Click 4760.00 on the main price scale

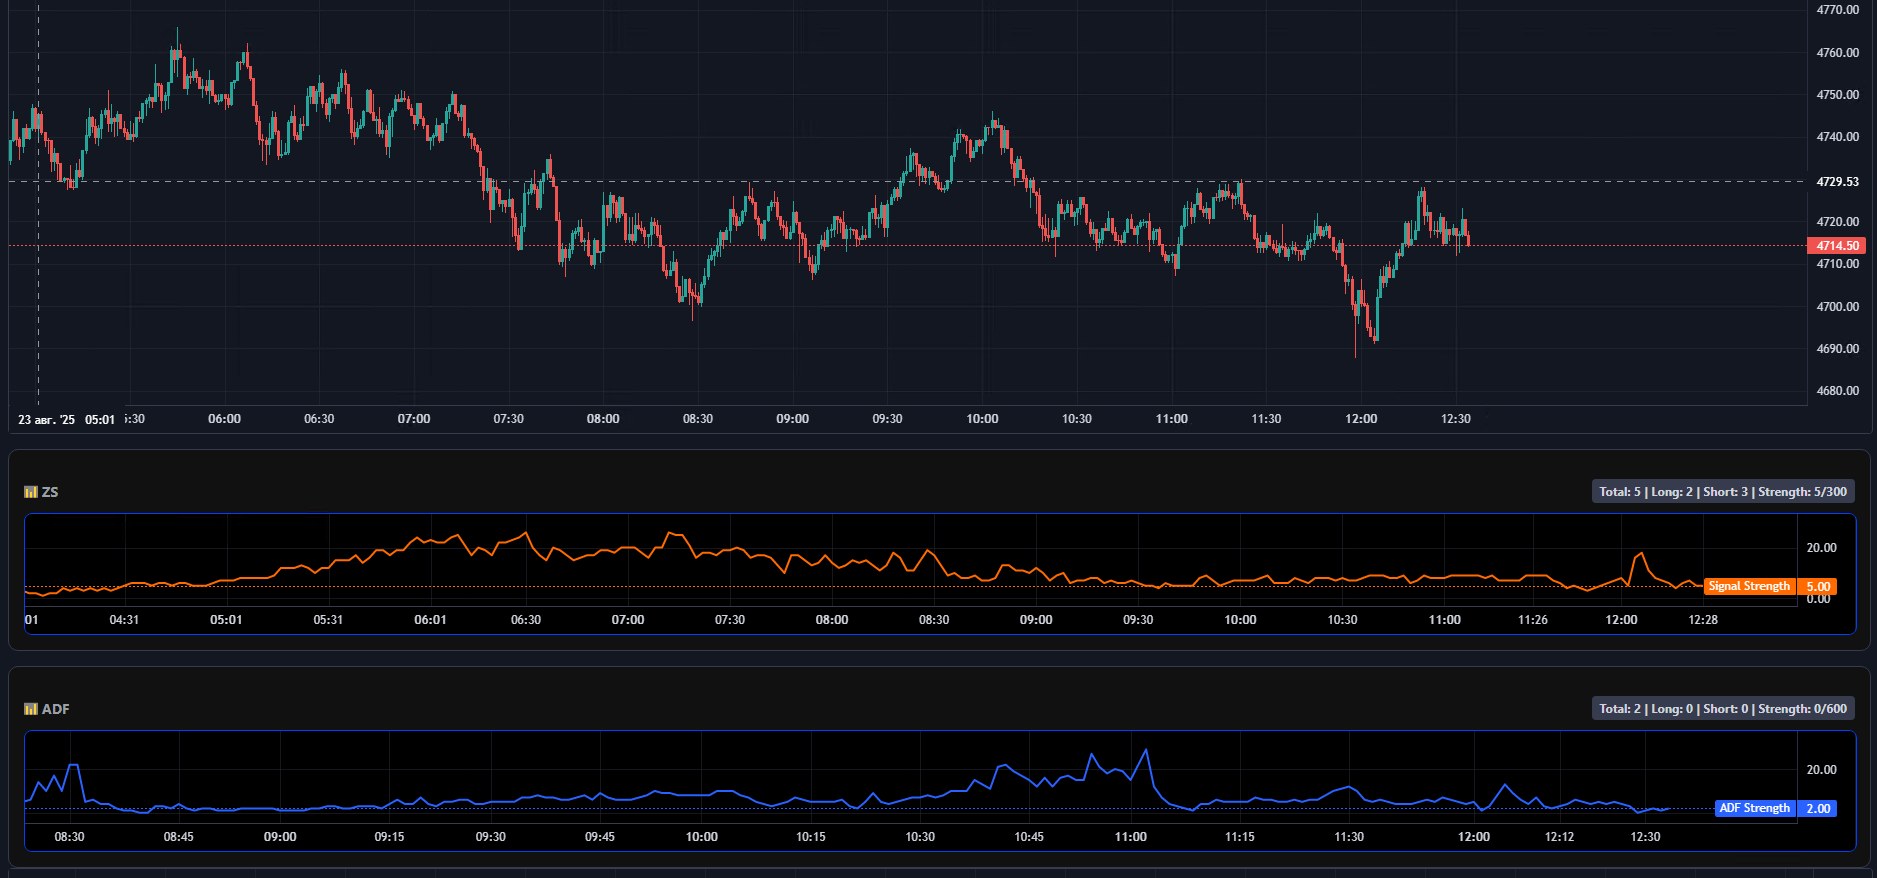pyautogui.click(x=1837, y=53)
